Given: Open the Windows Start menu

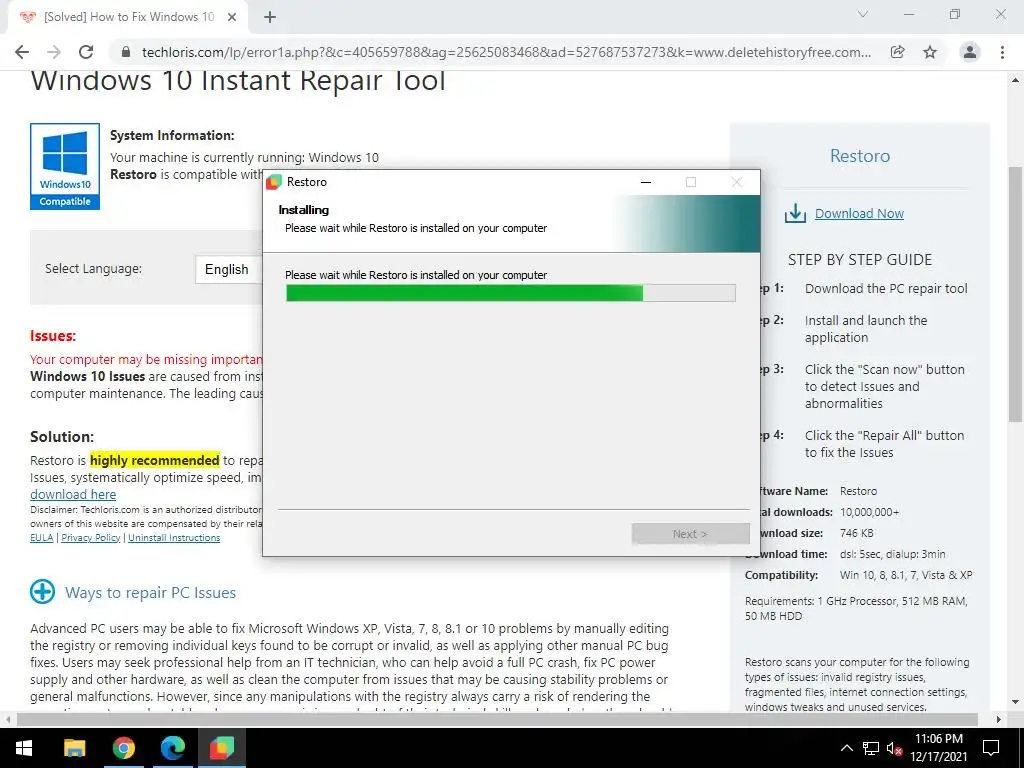Looking at the screenshot, I should [24, 748].
